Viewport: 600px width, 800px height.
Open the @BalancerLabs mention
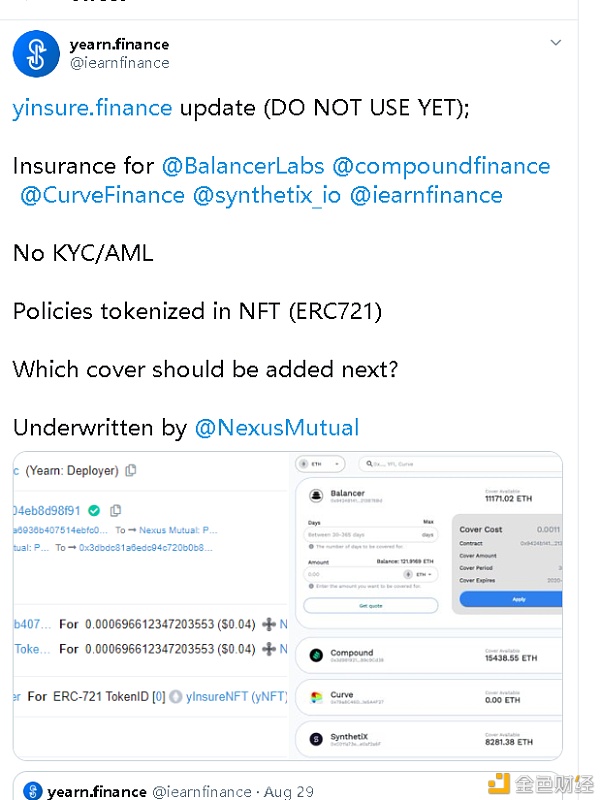coord(243,166)
